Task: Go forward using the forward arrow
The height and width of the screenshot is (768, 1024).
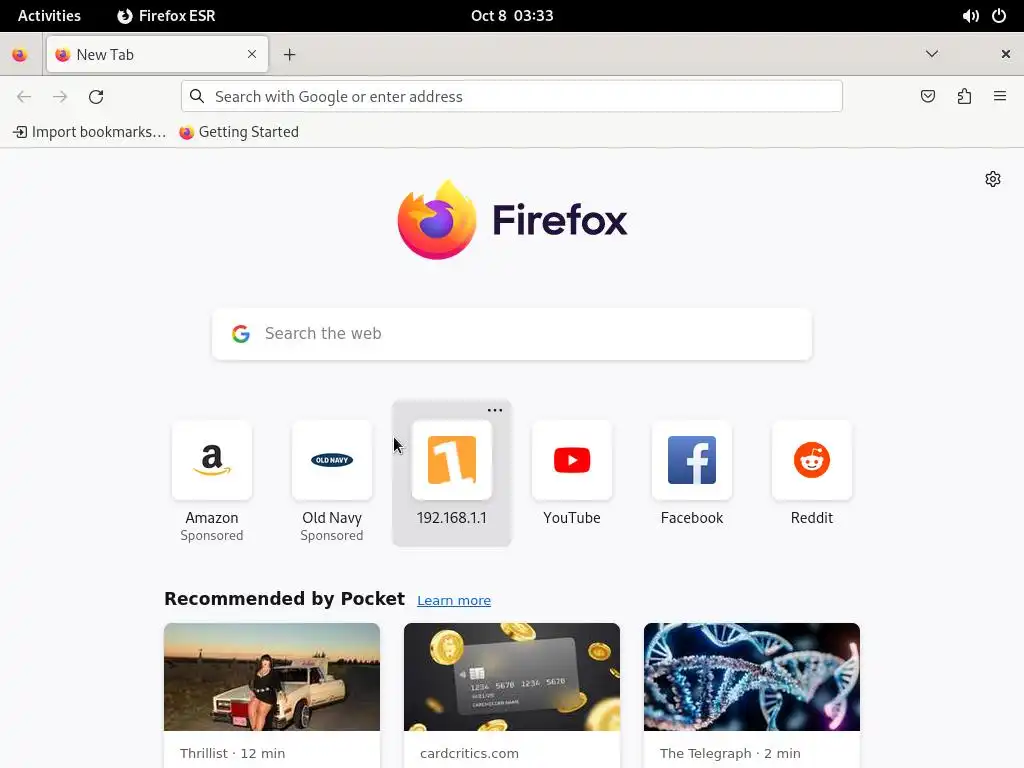Action: click(60, 97)
